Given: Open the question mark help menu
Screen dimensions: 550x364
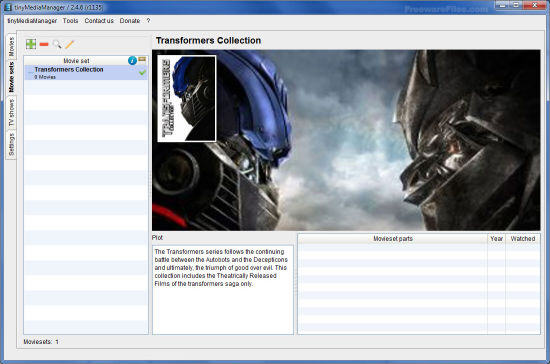Looking at the screenshot, I should click(x=148, y=21).
